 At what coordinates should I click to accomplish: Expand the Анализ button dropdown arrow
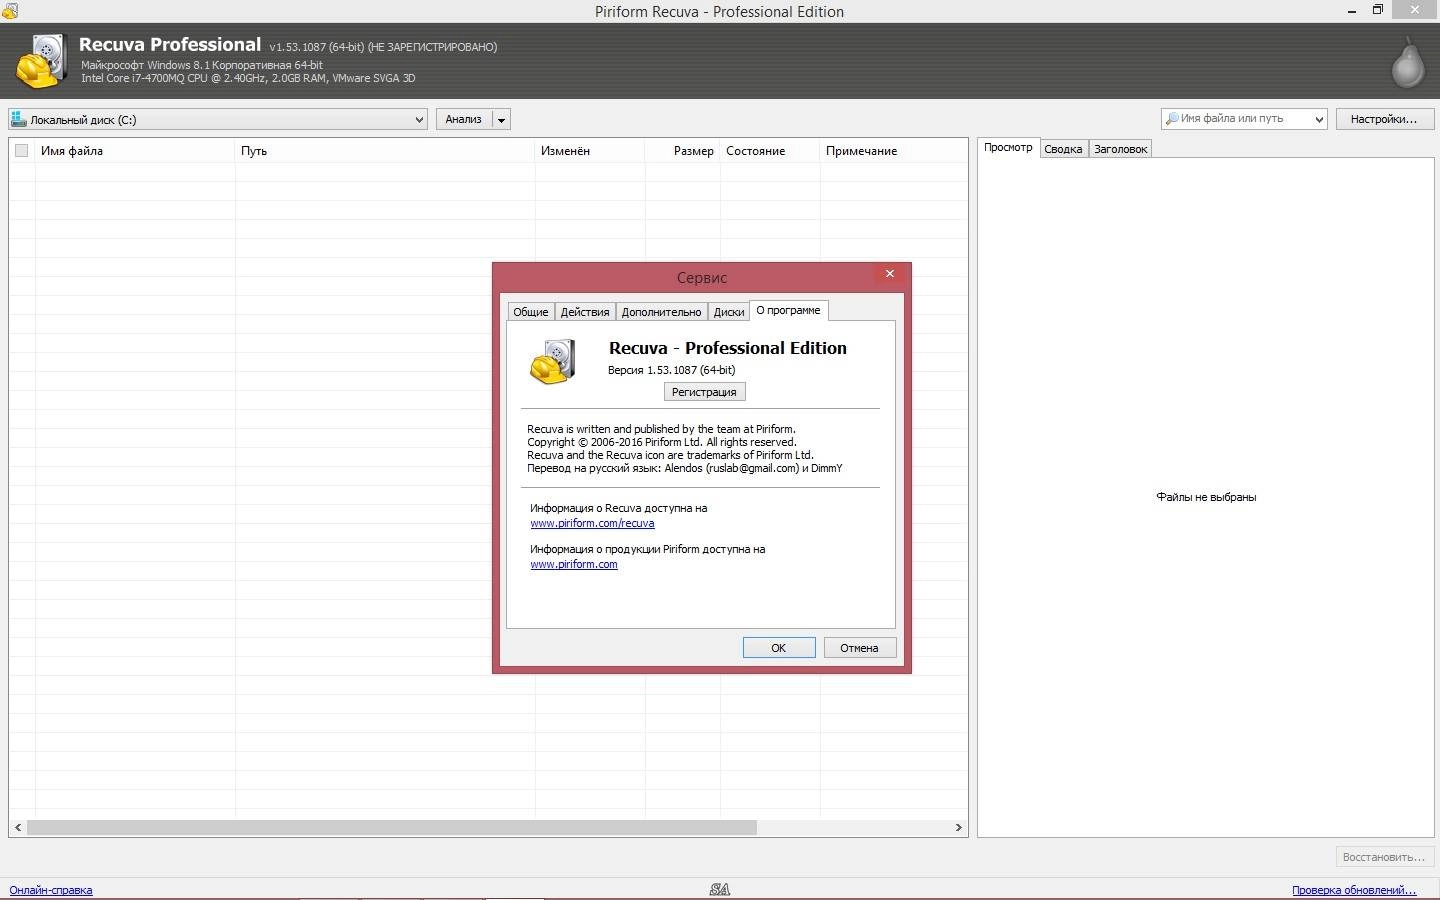[x=501, y=119]
